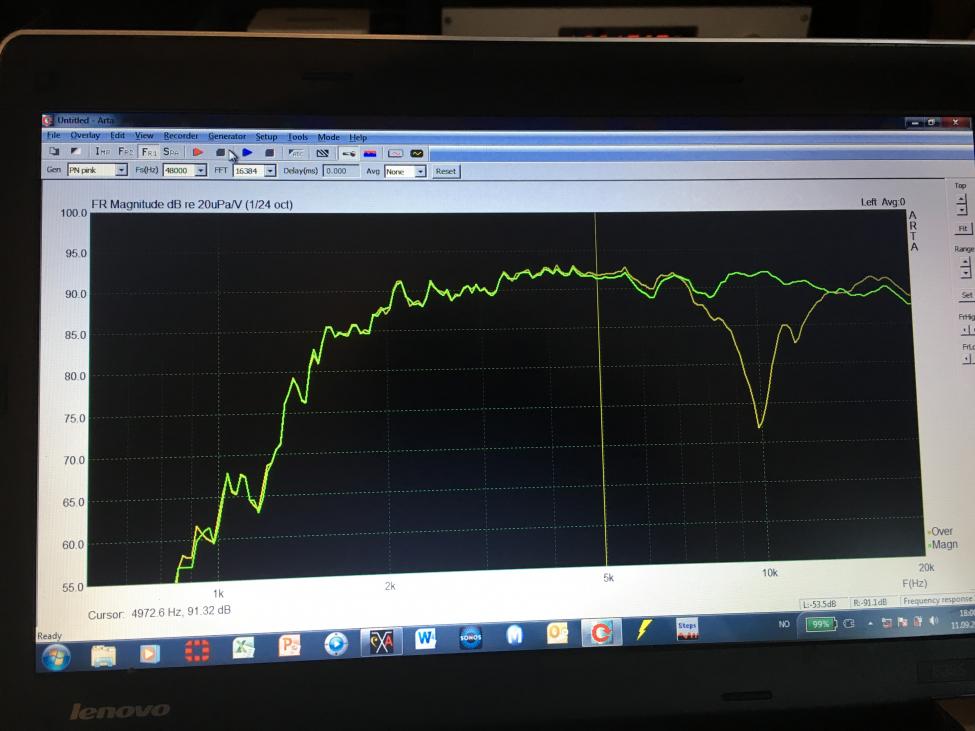Switch to Arta red C taskbar icon
This screenshot has width=975, height=731.
601,633
